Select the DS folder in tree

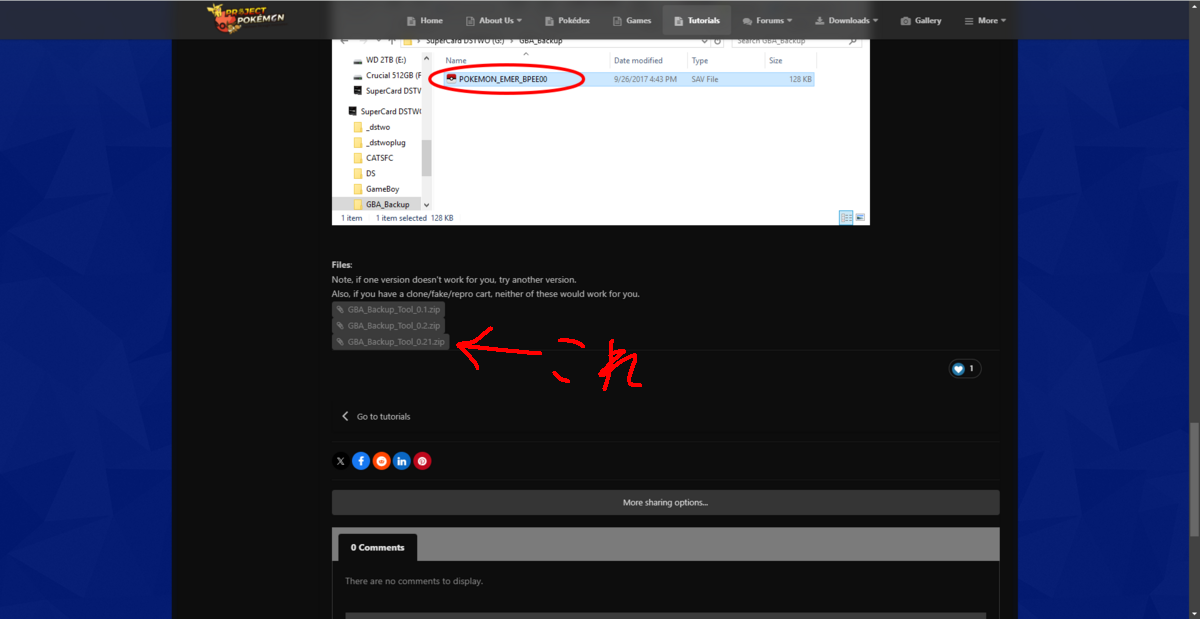point(365,173)
